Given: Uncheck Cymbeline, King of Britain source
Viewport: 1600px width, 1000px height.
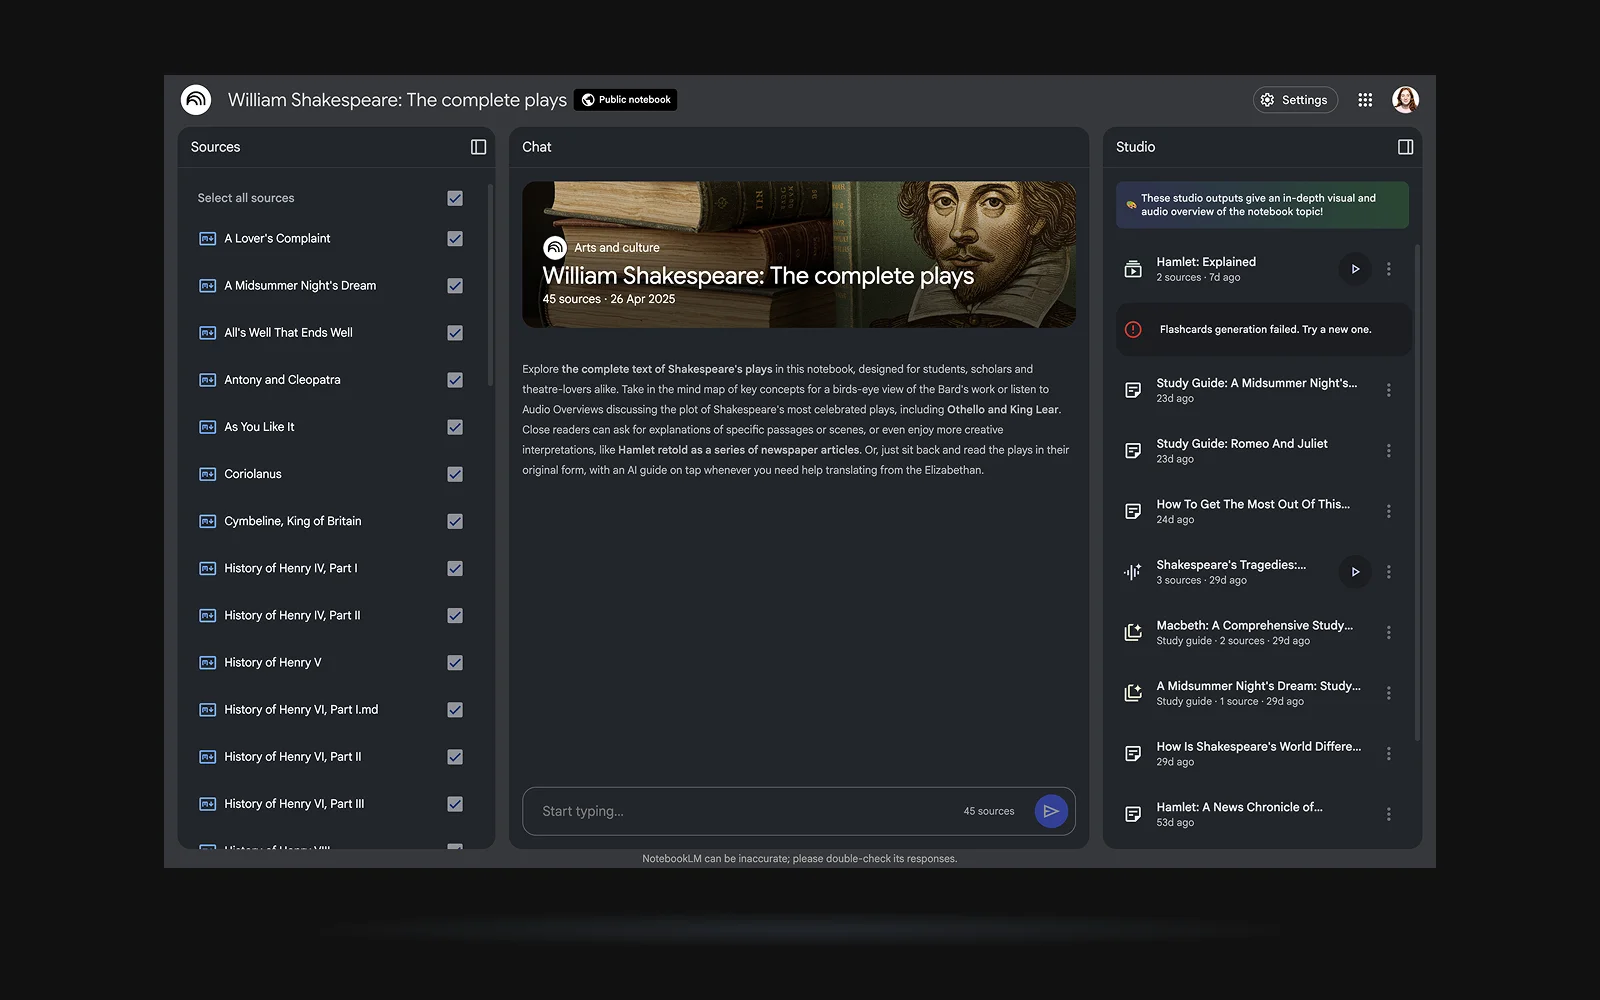Looking at the screenshot, I should pos(455,521).
